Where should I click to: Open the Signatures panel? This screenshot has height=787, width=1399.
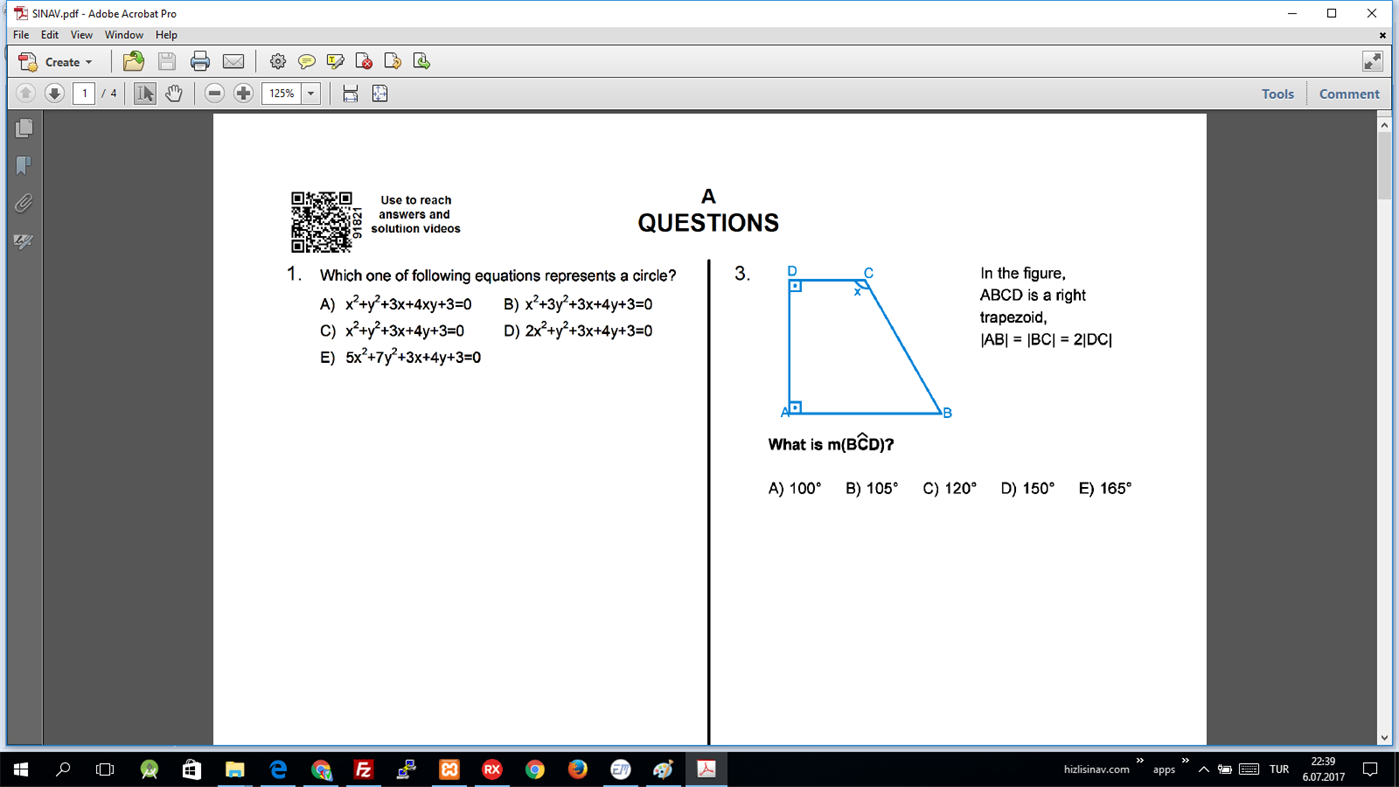point(22,240)
